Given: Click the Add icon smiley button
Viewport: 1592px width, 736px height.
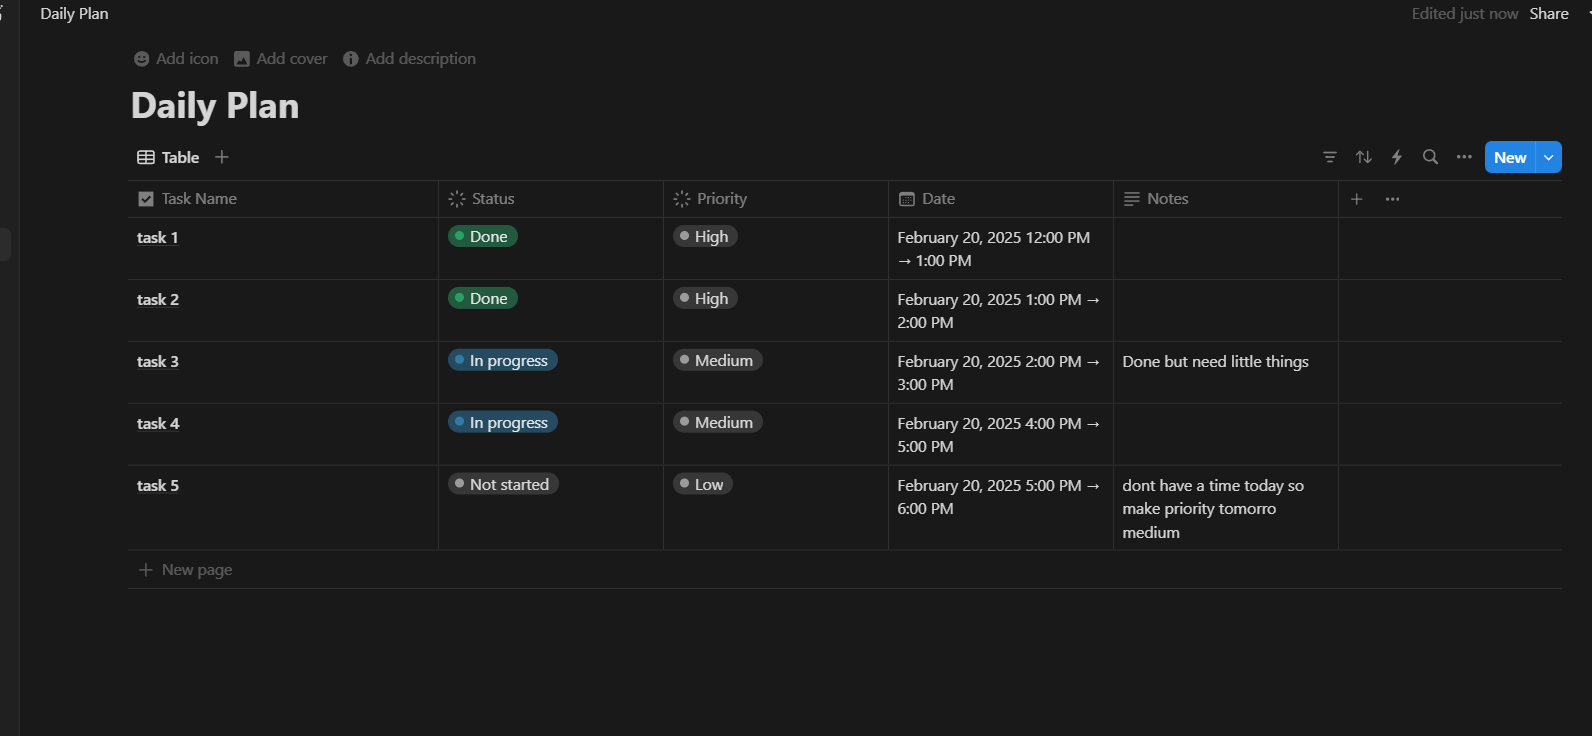Looking at the screenshot, I should pyautogui.click(x=176, y=59).
